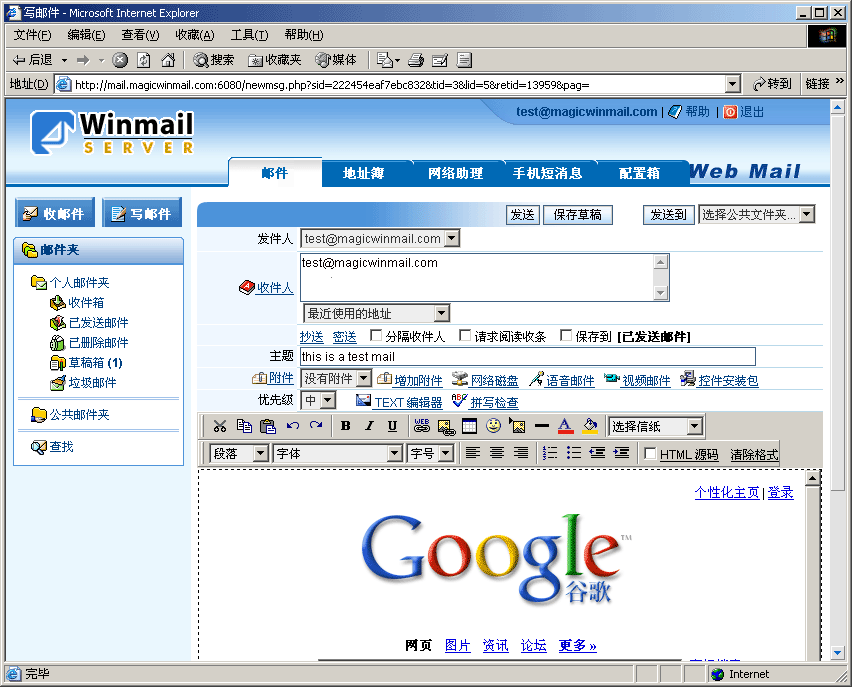Viewport: 852px width, 687px height.
Task: Switch to the 地址簿 tab
Action: point(364,173)
